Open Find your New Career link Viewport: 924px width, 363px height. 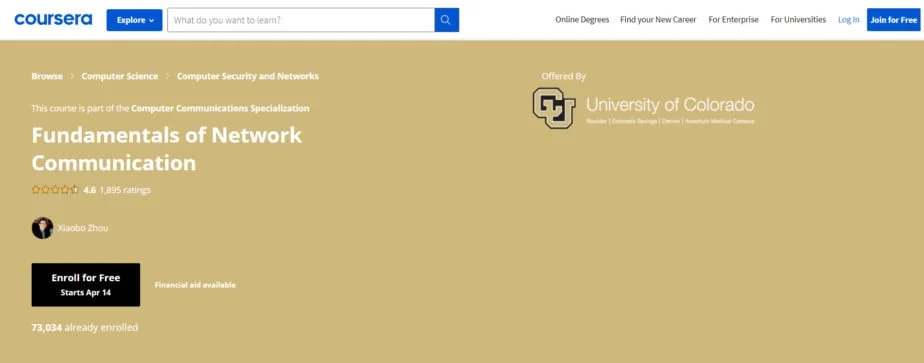pyautogui.click(x=658, y=19)
